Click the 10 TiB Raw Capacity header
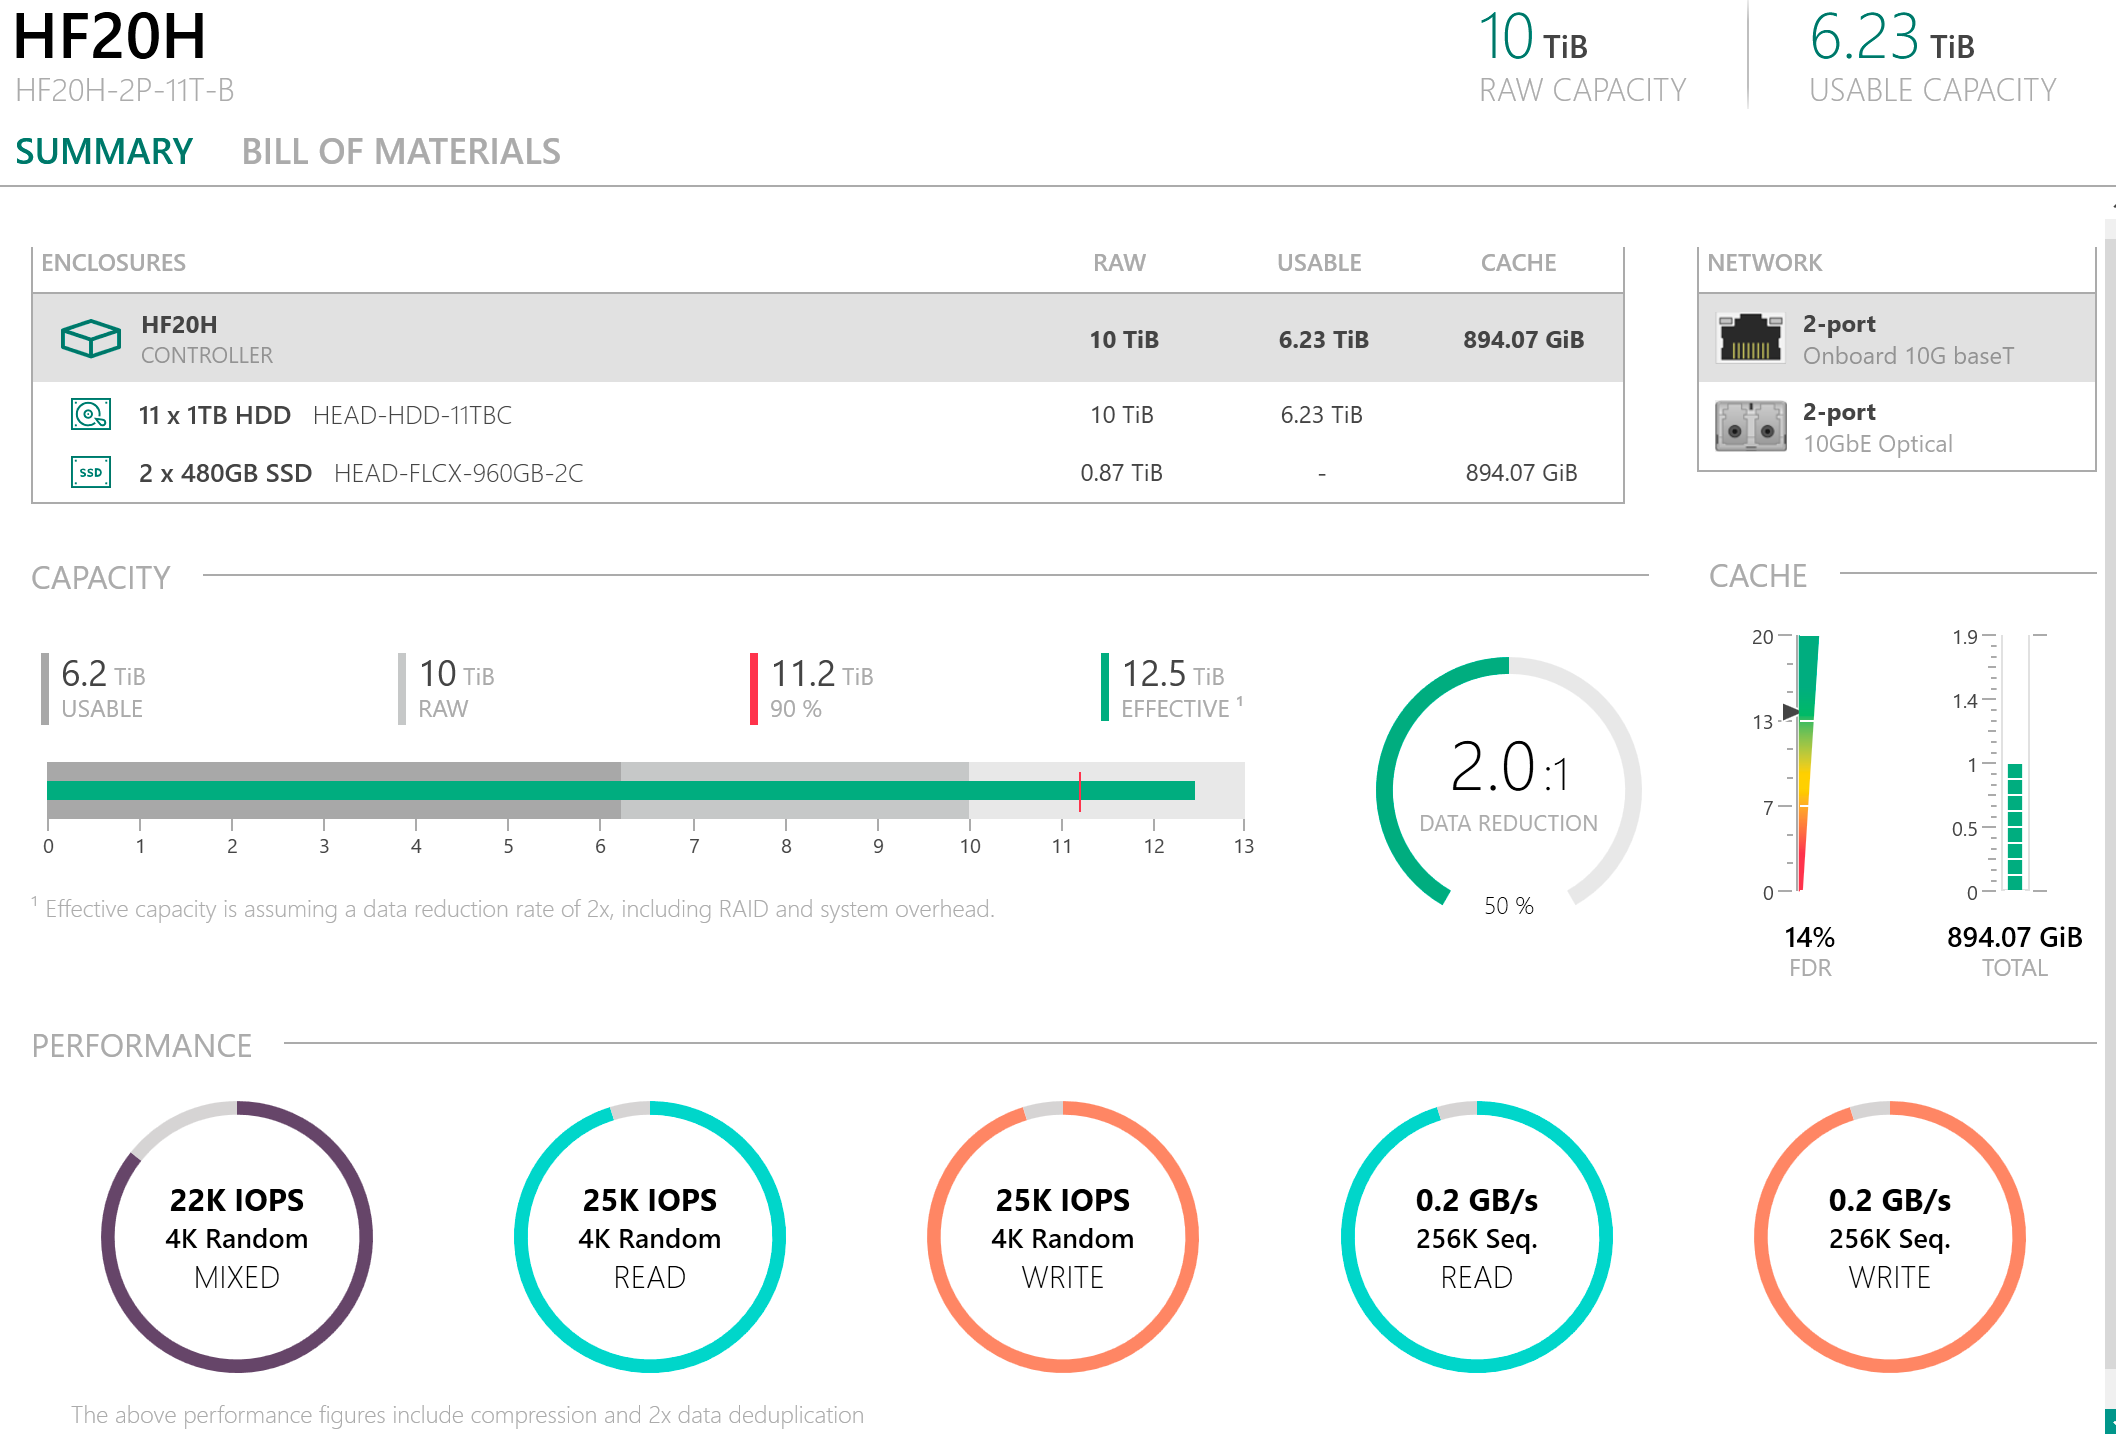Viewport: 2116px width, 1434px height. coord(1582,56)
